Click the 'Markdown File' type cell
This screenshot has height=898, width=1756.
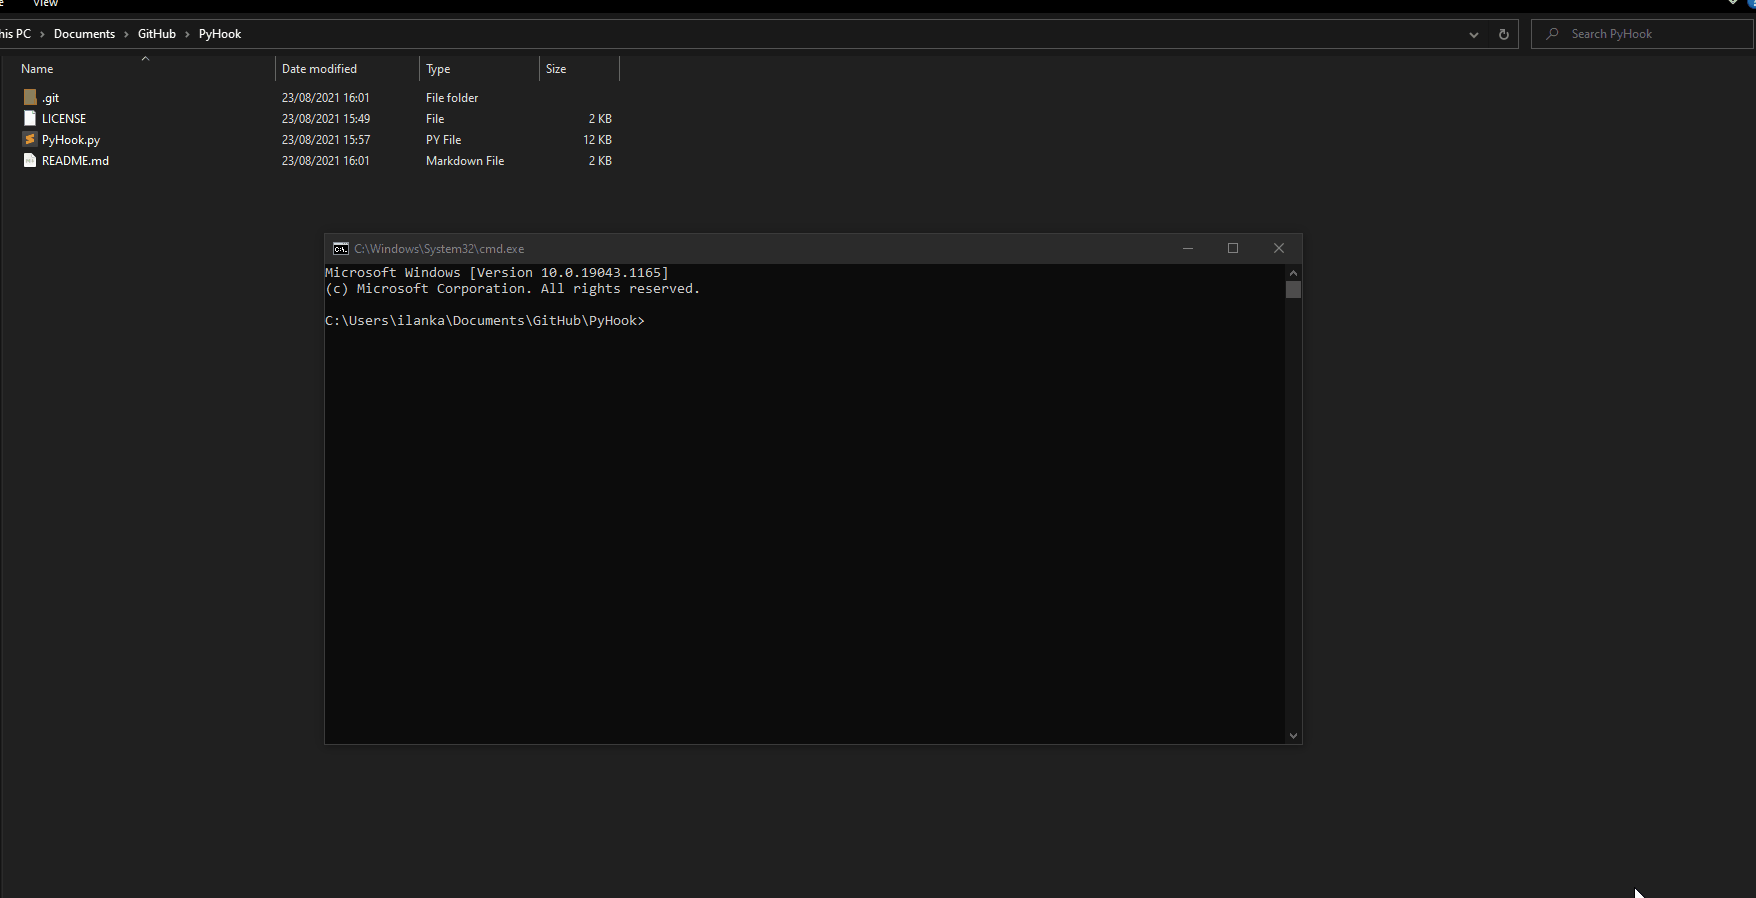(465, 161)
